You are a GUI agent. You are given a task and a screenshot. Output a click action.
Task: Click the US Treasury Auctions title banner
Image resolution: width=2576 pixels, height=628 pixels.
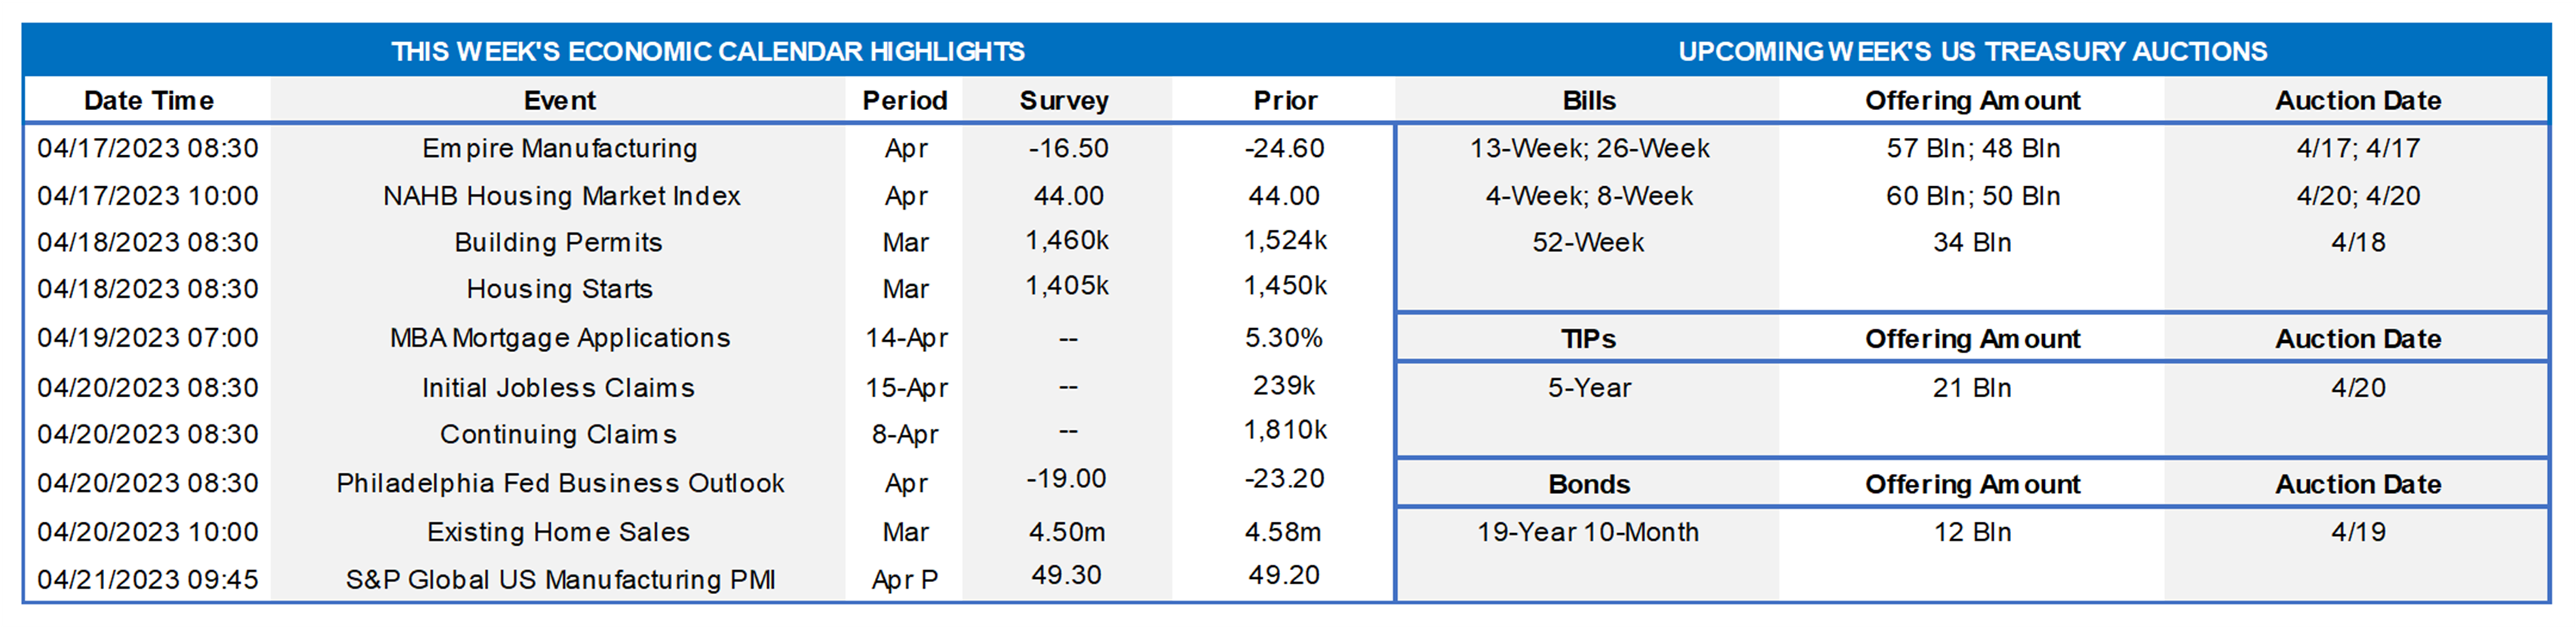pos(1972,51)
